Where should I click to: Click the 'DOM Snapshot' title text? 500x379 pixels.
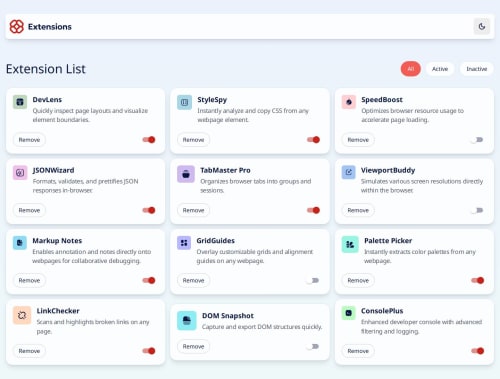click(x=228, y=316)
